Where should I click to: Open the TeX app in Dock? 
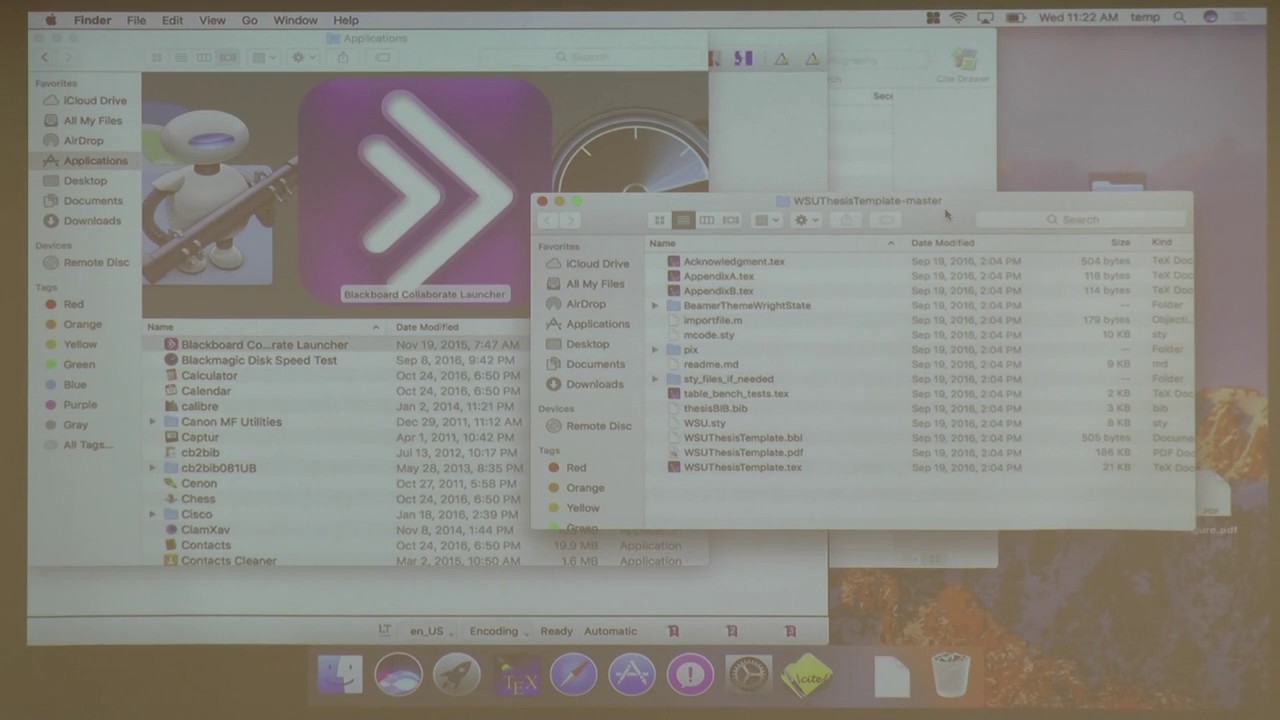tap(515, 676)
